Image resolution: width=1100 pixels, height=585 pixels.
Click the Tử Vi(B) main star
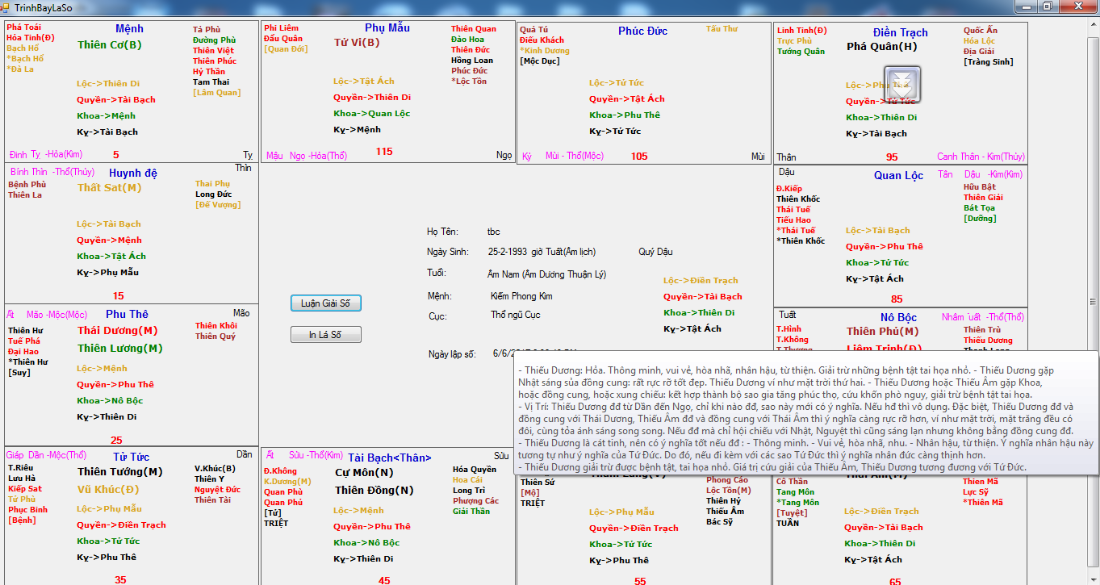click(x=357, y=42)
